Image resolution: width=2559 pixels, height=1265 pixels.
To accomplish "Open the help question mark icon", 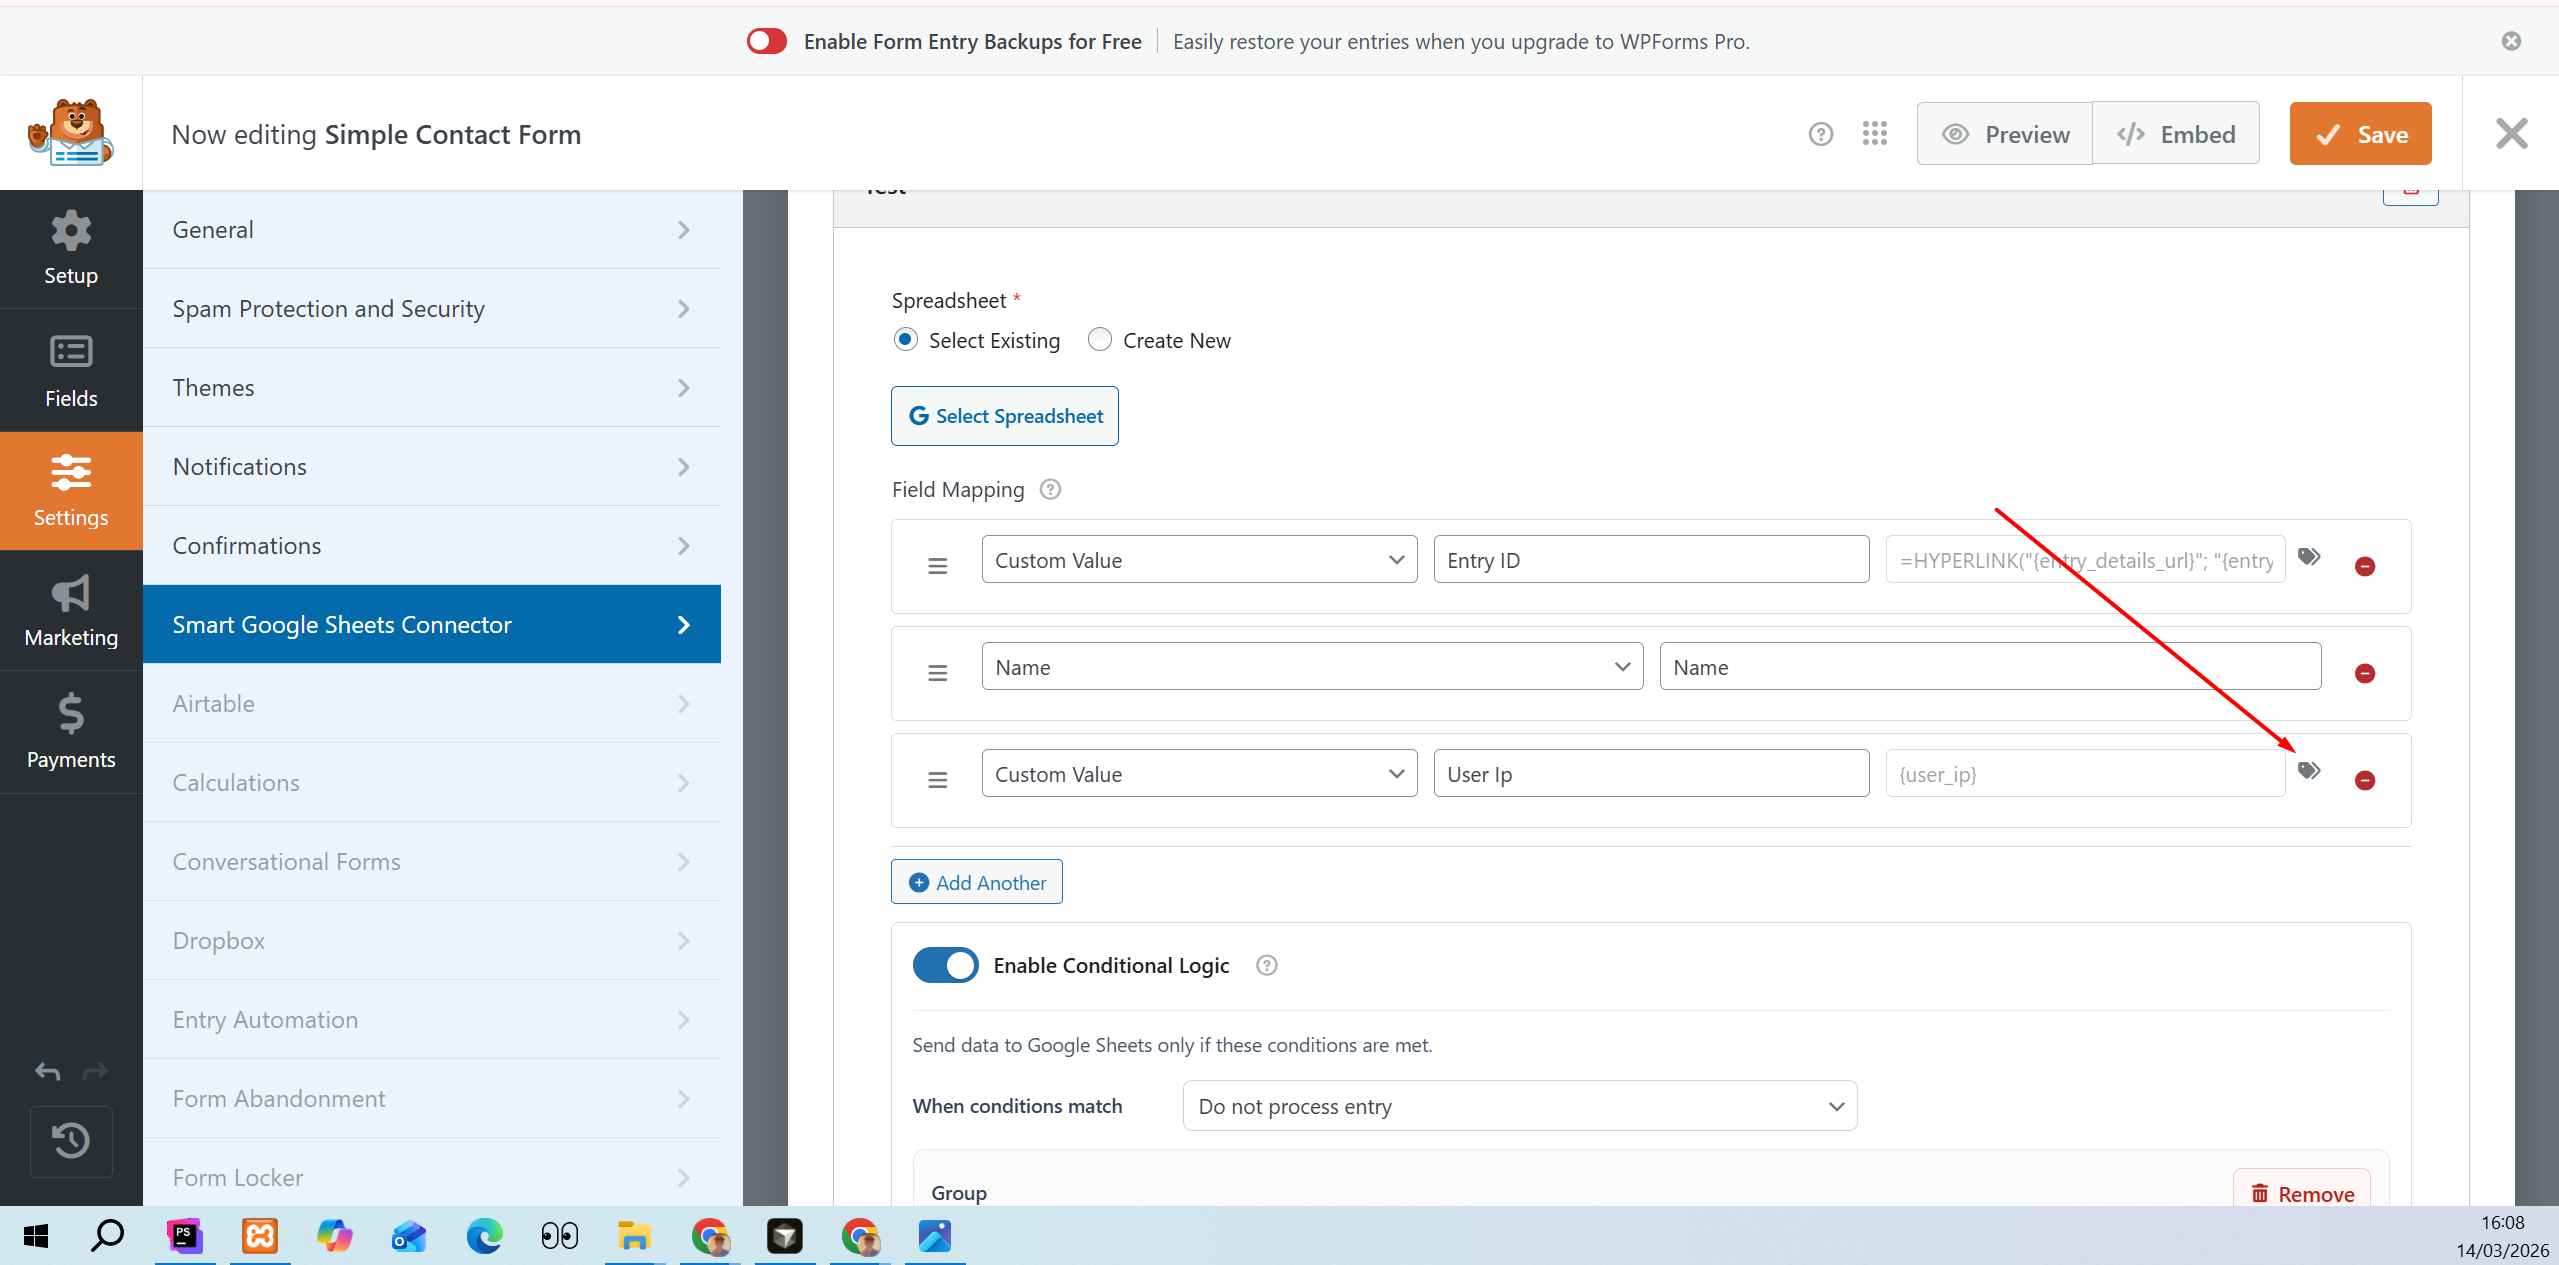I will point(1820,134).
